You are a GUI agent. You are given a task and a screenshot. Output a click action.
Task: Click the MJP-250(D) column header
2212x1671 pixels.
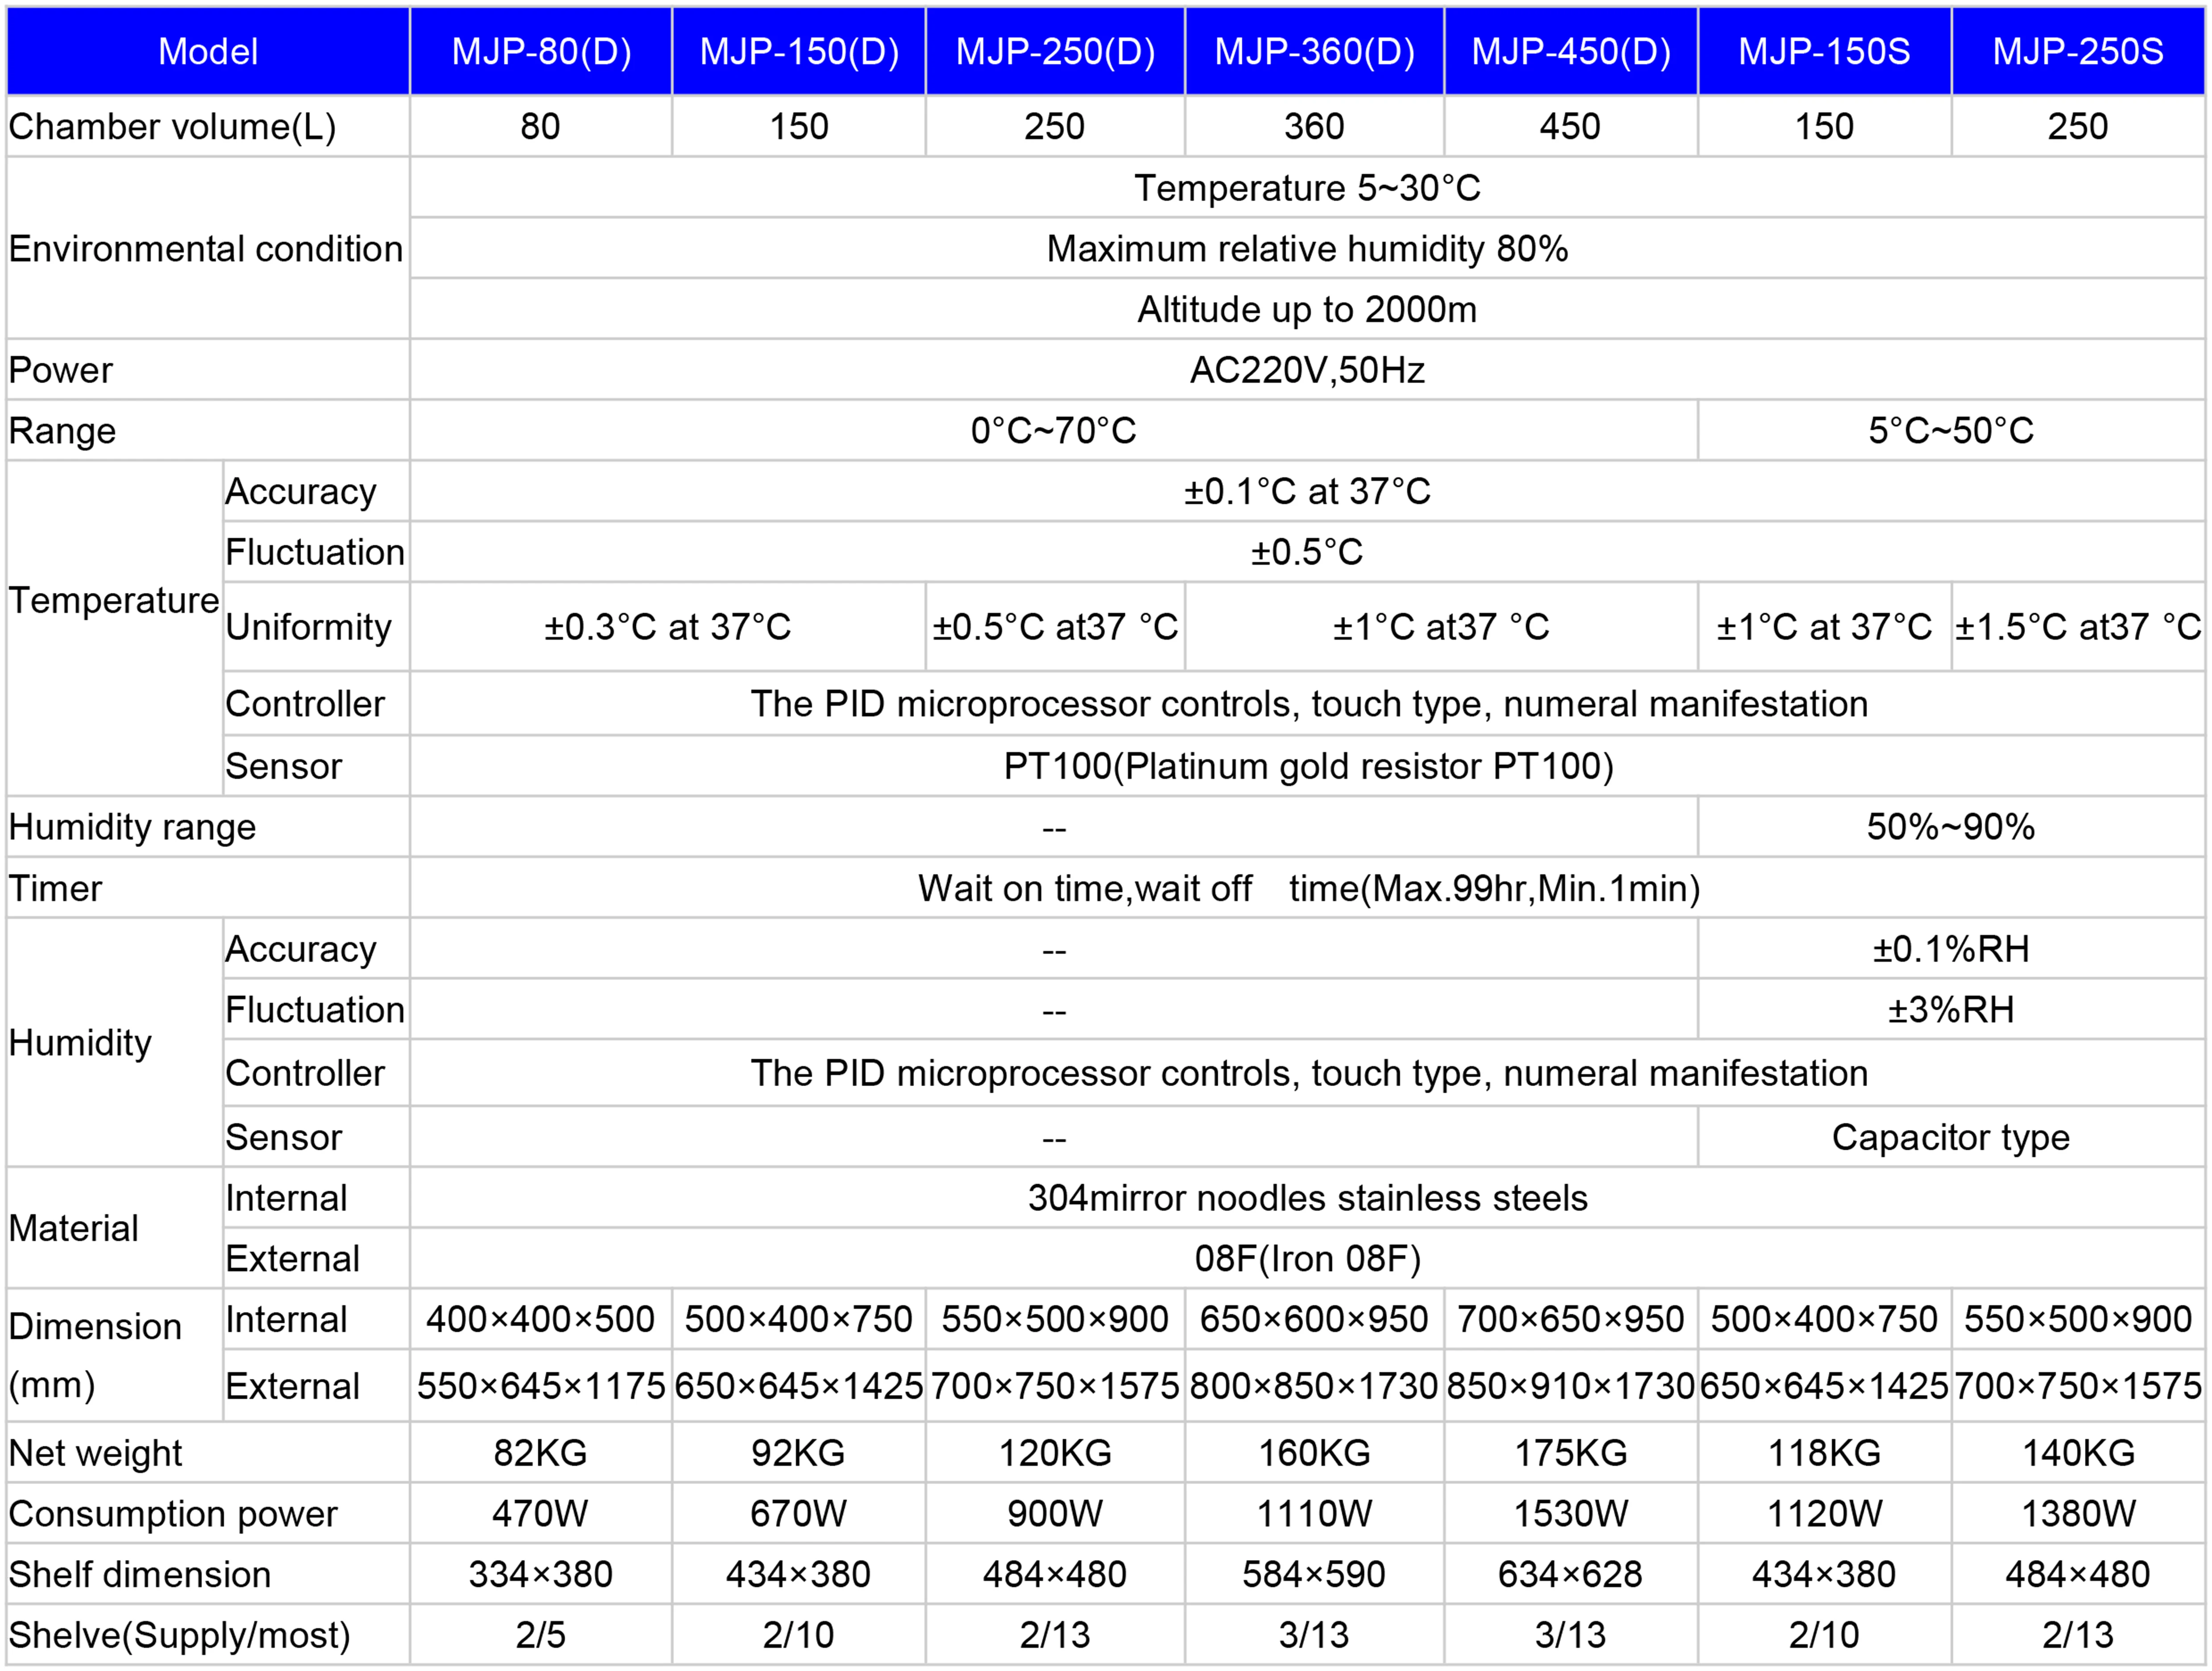[1055, 51]
